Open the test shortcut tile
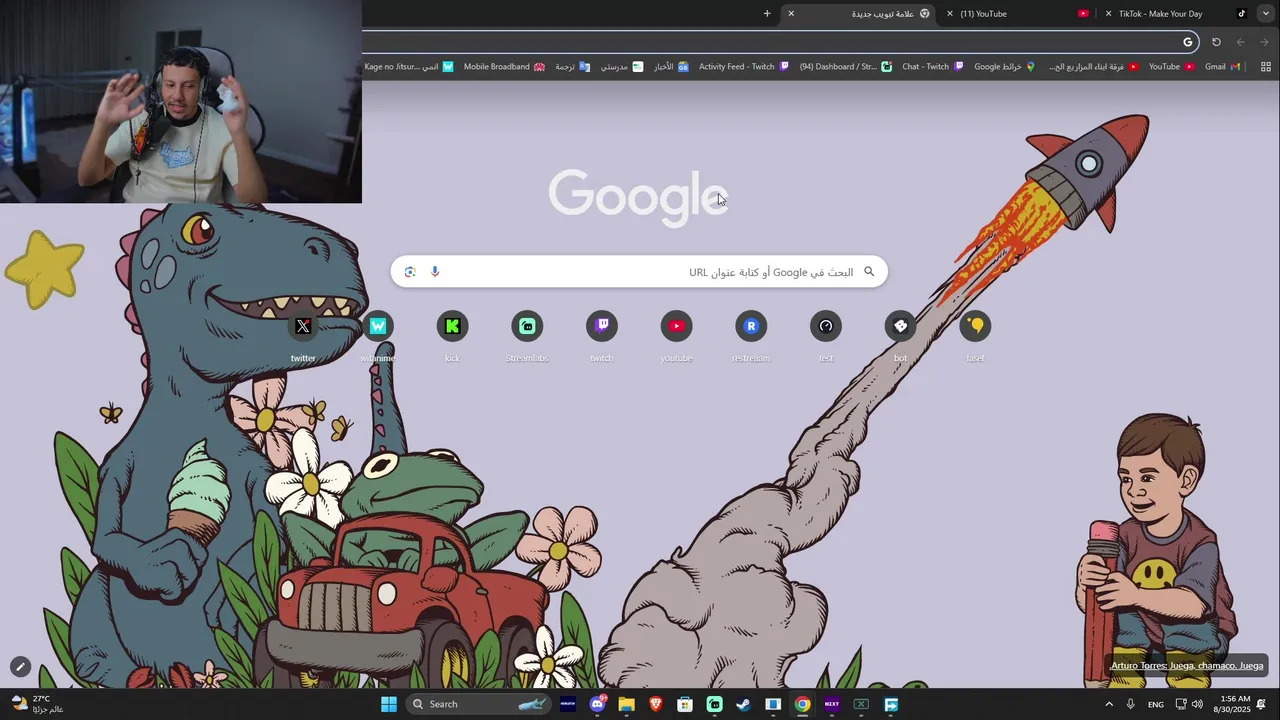This screenshot has width=1280, height=720. point(826,336)
